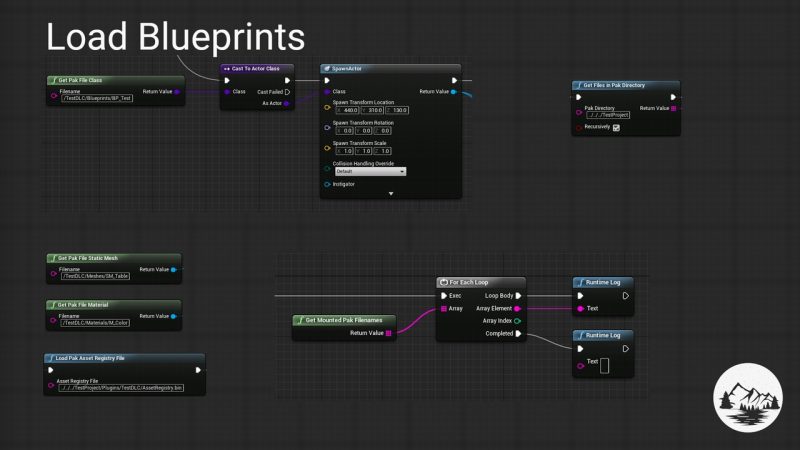The height and width of the screenshot is (450, 800).
Task: Expand the SpawnActor node advanced pins arrow
Action: coord(391,194)
